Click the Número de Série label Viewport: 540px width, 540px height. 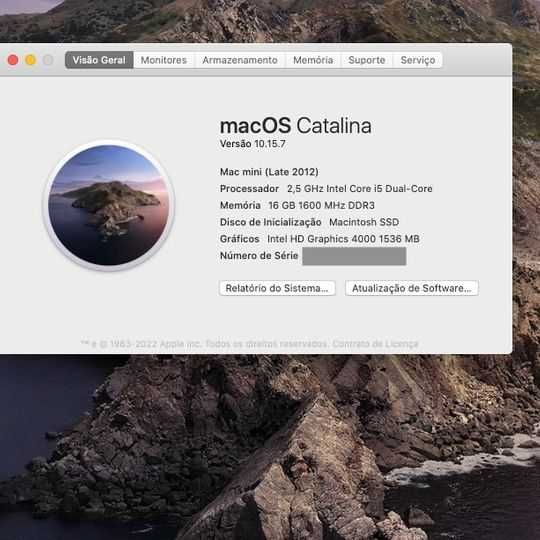pyautogui.click(x=259, y=256)
